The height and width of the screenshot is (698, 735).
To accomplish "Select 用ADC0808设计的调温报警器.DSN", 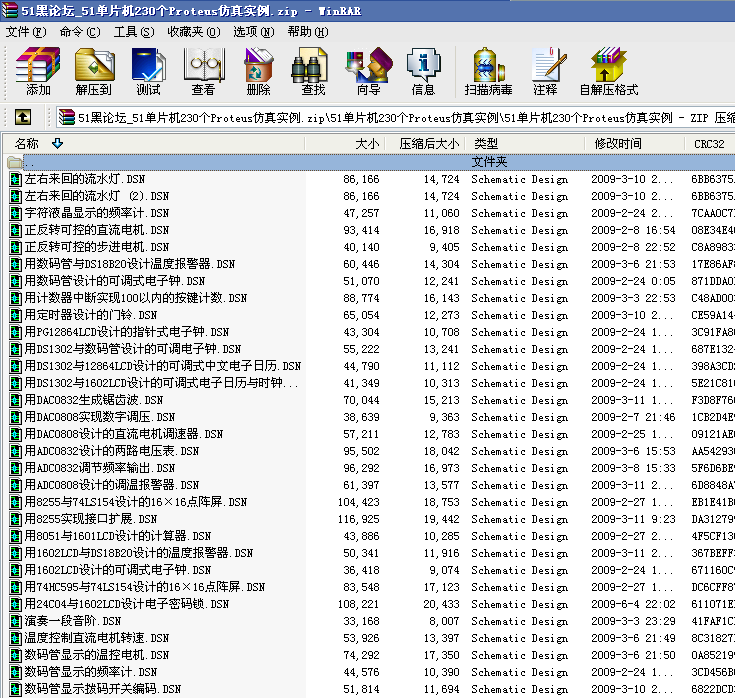I will pyautogui.click(x=112, y=485).
